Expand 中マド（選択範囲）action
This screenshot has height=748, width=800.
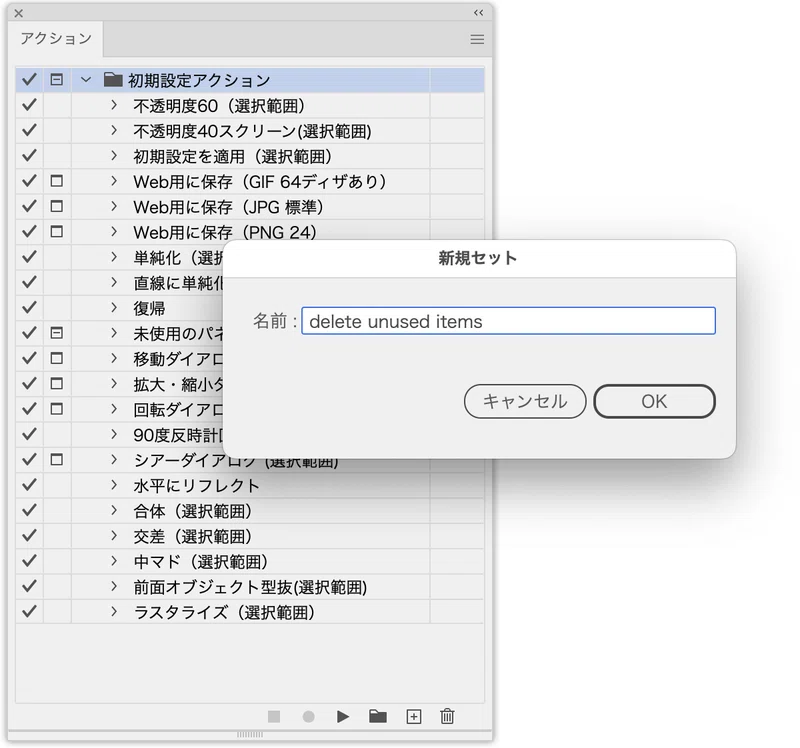pos(114,561)
